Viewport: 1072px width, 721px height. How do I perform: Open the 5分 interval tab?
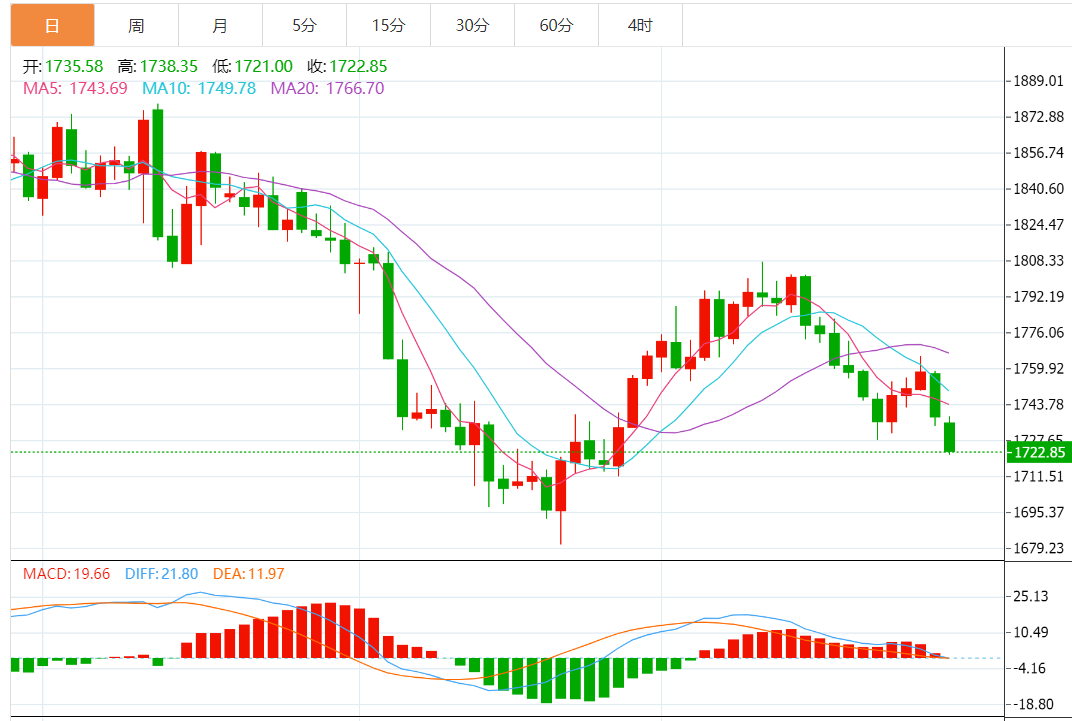(304, 25)
